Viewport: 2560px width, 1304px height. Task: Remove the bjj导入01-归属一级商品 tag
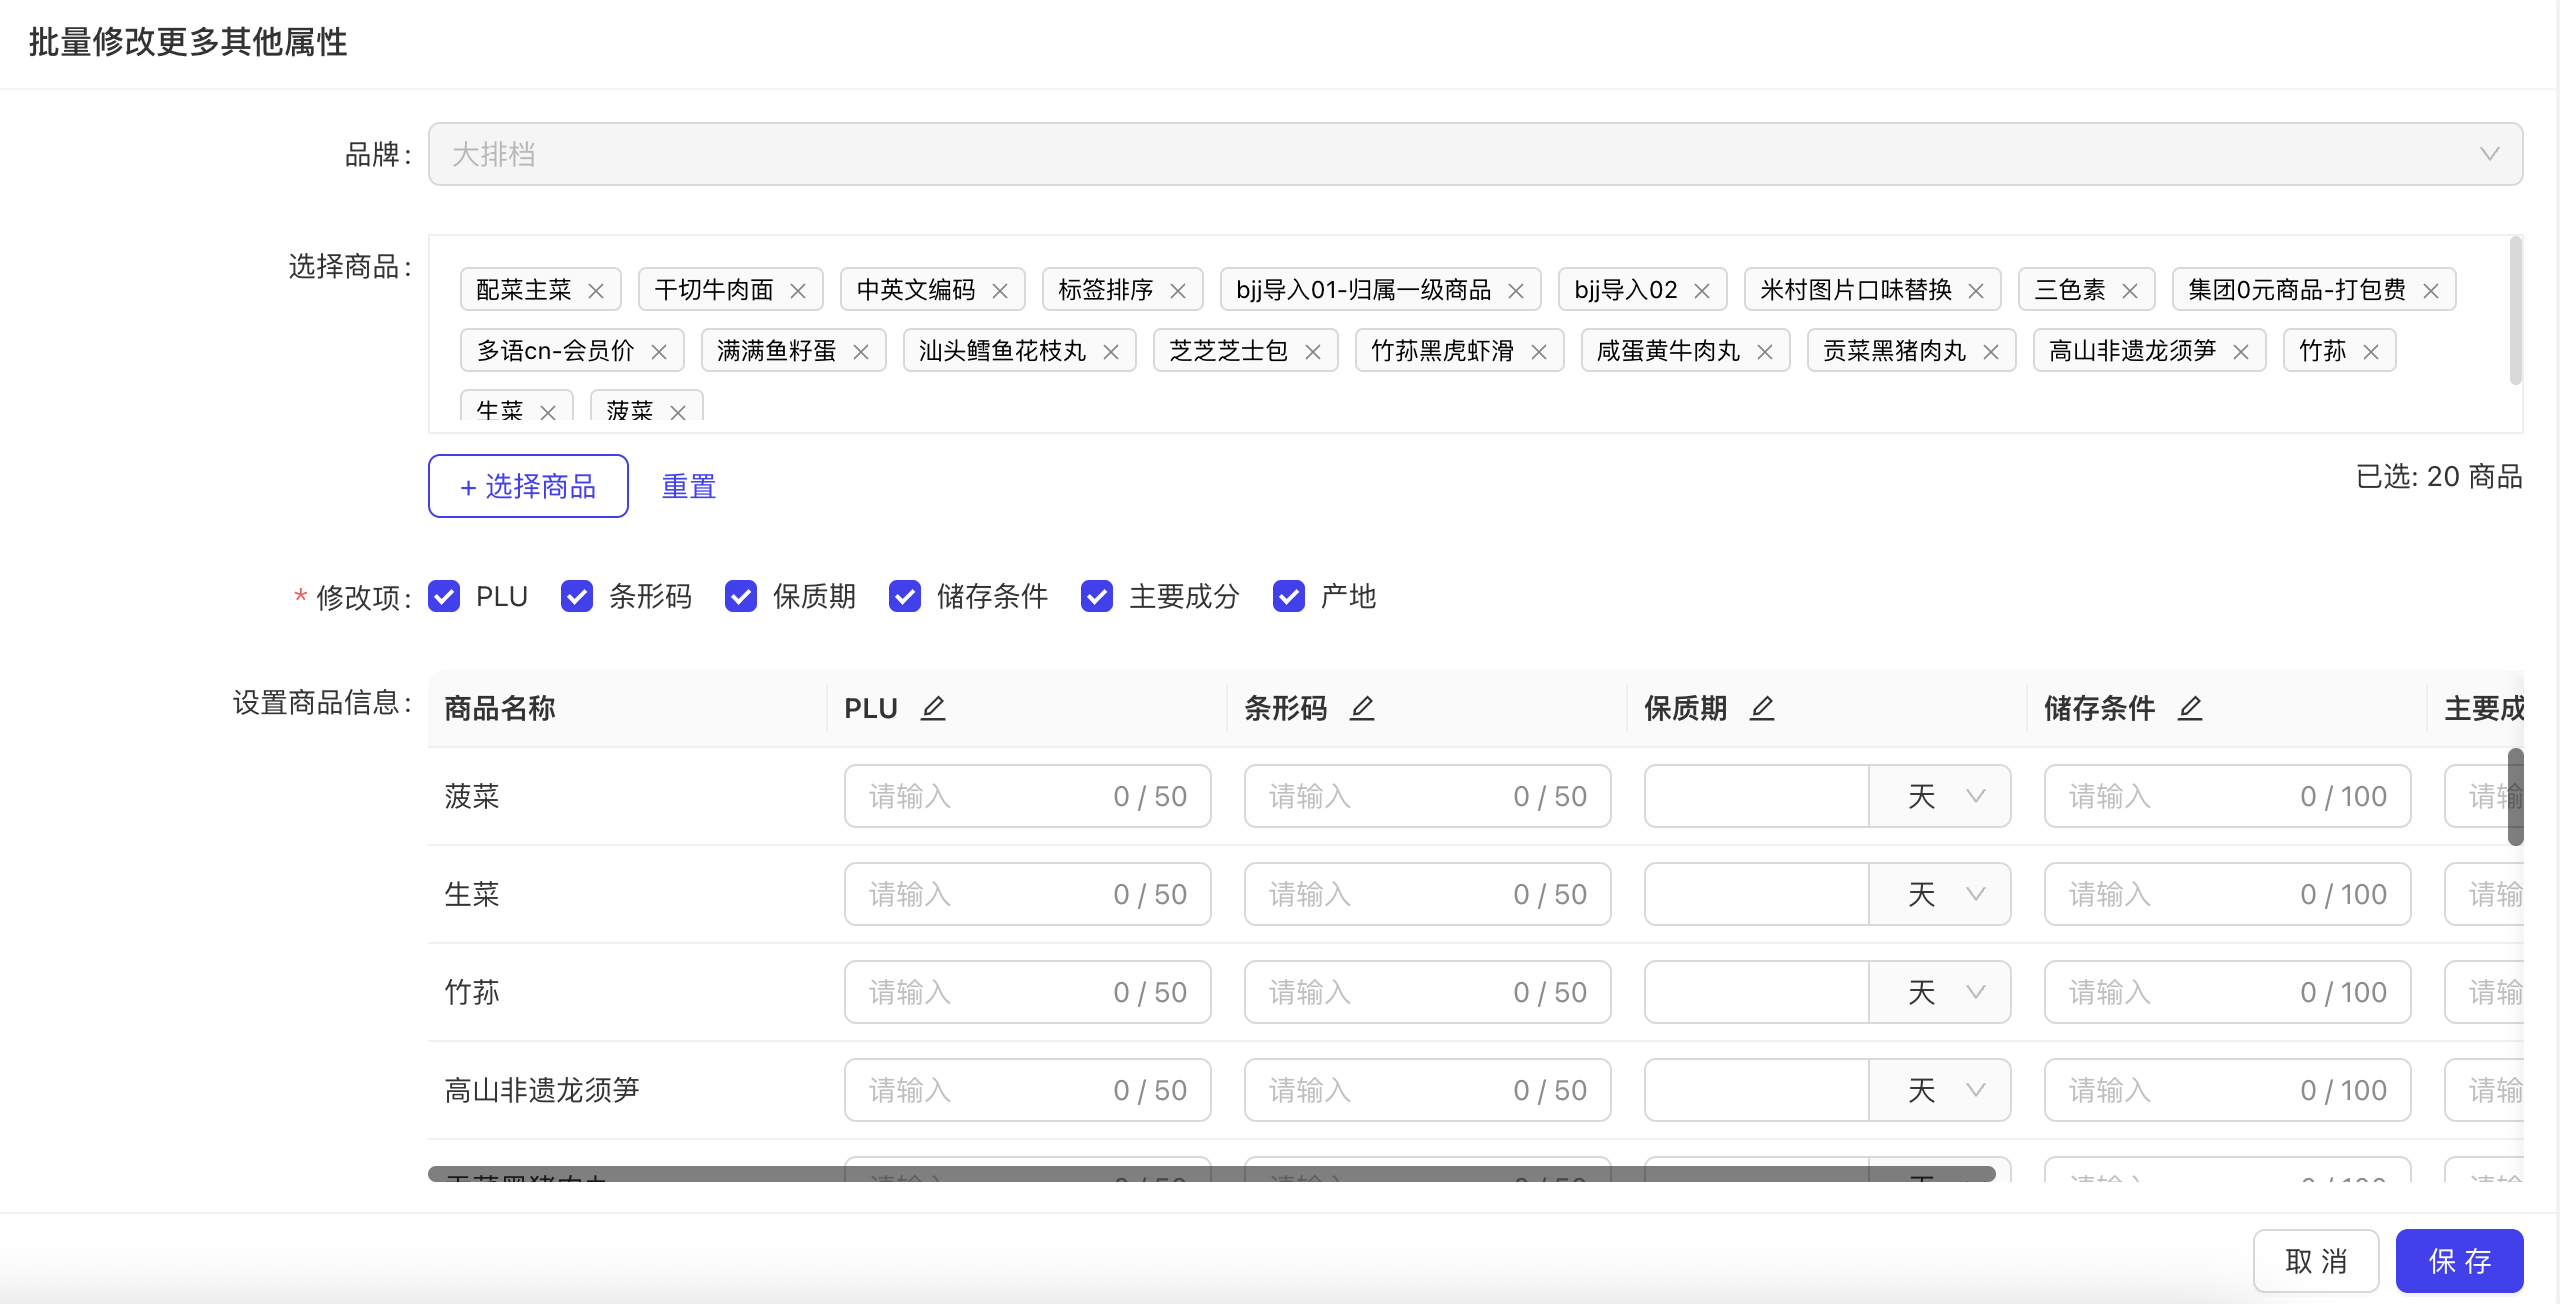(x=1516, y=291)
